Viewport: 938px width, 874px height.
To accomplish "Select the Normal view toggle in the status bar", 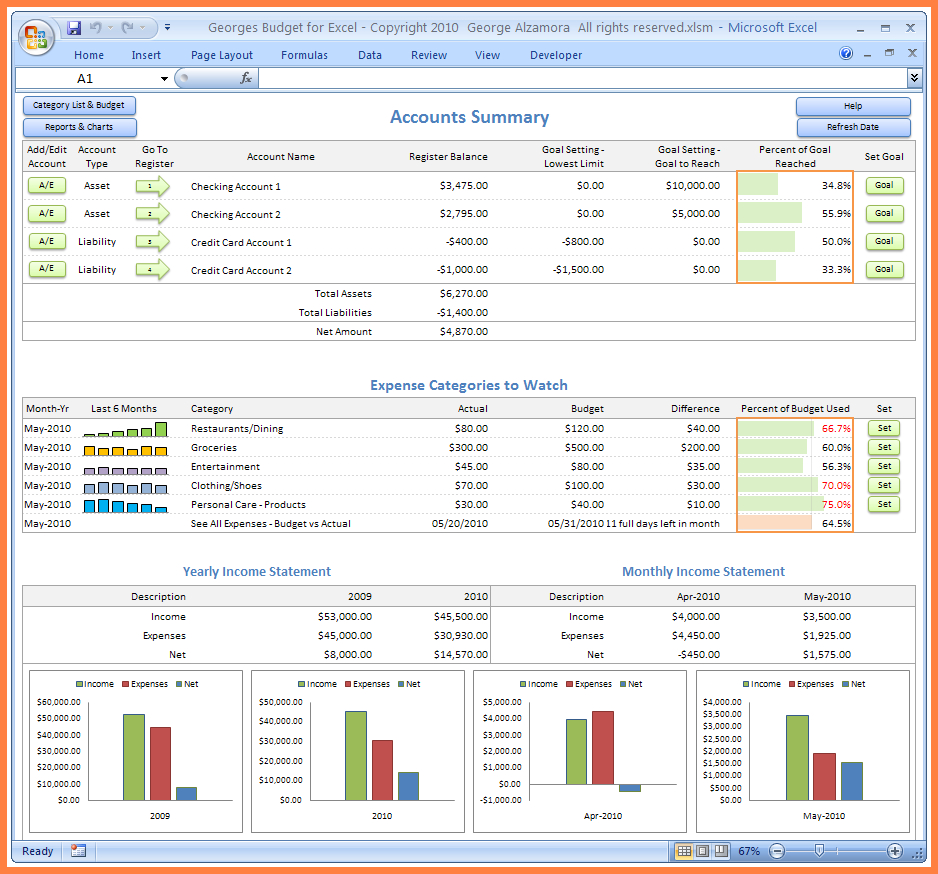I will pos(683,851).
